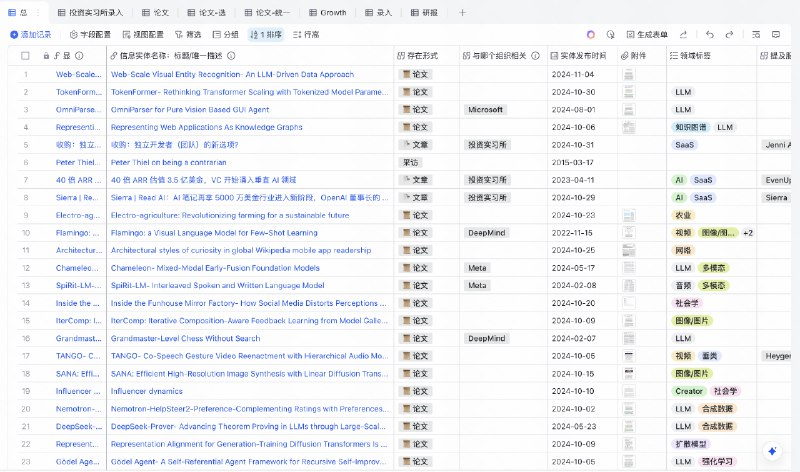This screenshot has width=800, height=472.
Task: Click info icon next to 标题/唯一描述 header
Action: [231, 56]
